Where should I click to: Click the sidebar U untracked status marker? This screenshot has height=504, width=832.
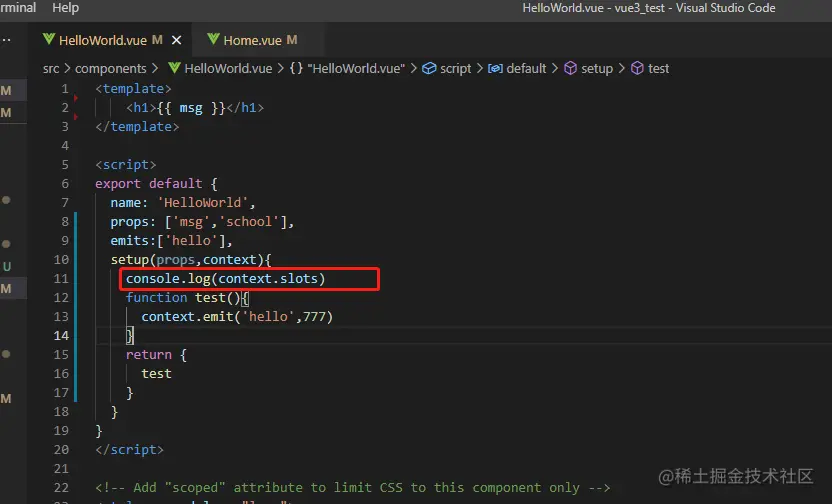coord(7,267)
